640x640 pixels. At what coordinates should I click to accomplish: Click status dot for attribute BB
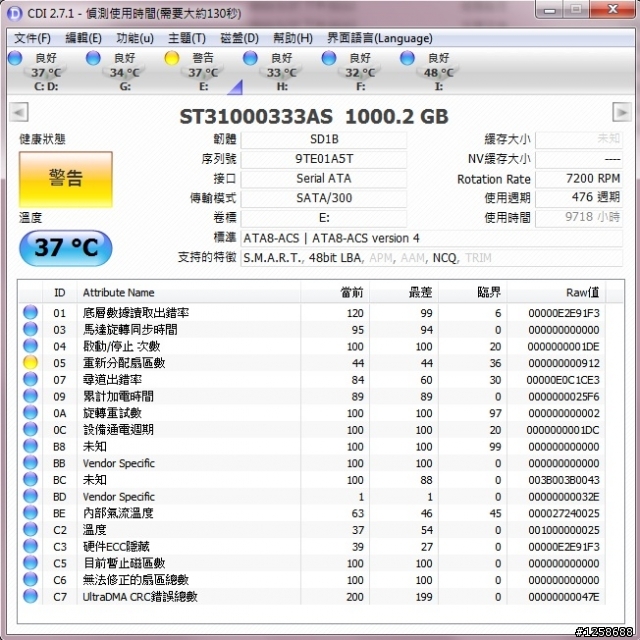click(30, 463)
